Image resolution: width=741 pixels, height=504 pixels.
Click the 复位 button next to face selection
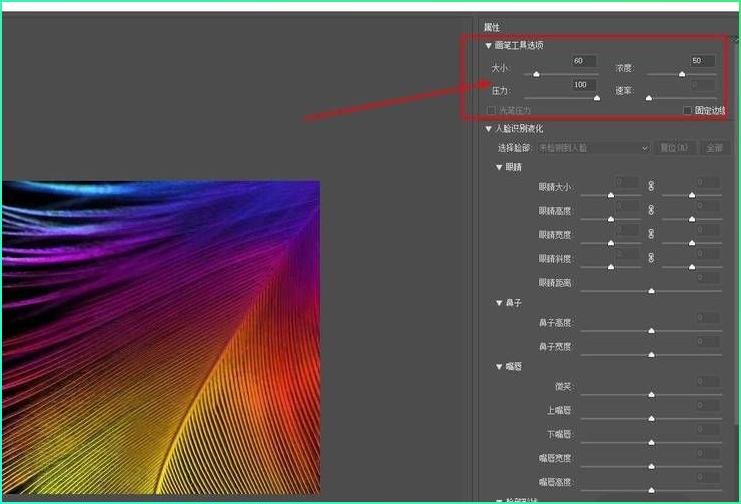675,148
